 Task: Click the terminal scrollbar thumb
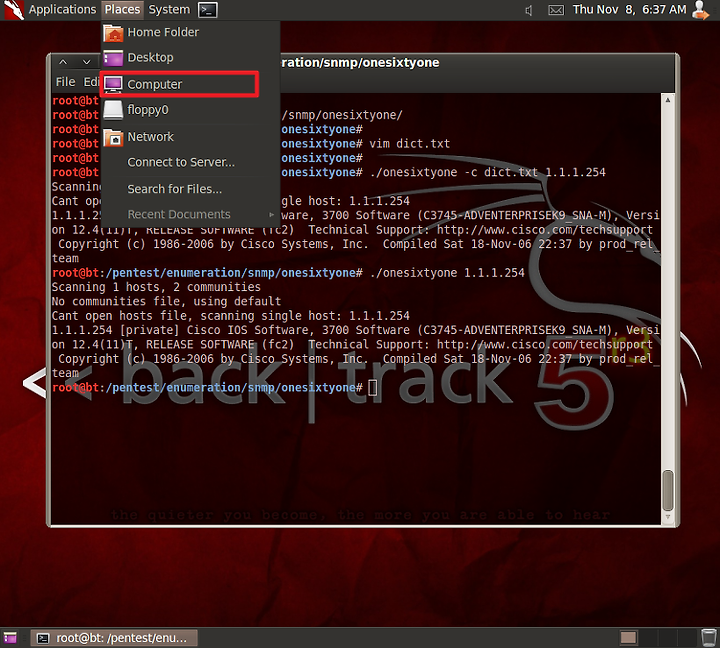pyautogui.click(x=668, y=490)
